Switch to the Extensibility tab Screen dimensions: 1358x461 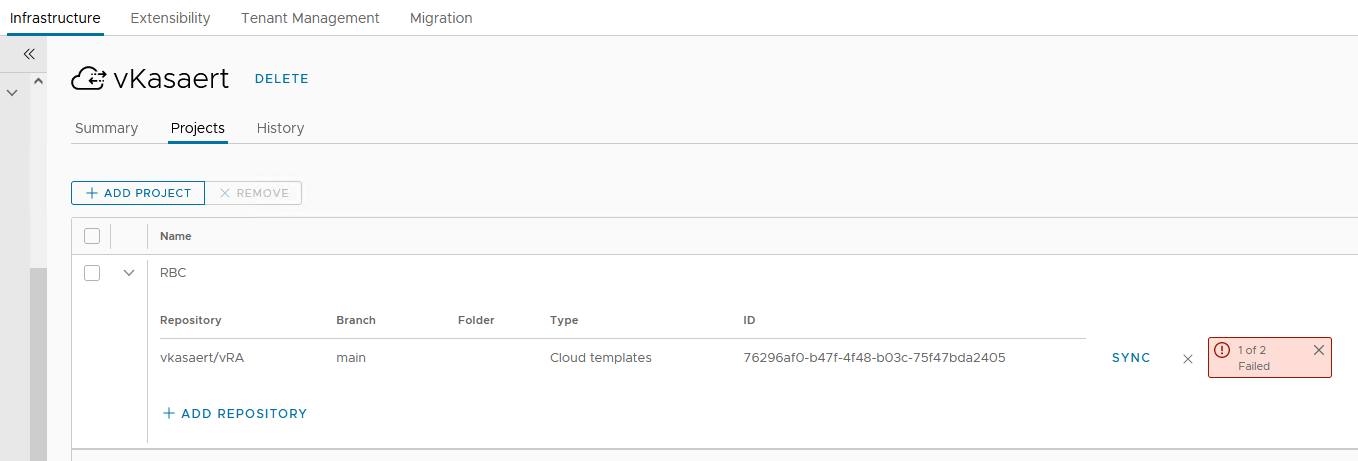(170, 18)
